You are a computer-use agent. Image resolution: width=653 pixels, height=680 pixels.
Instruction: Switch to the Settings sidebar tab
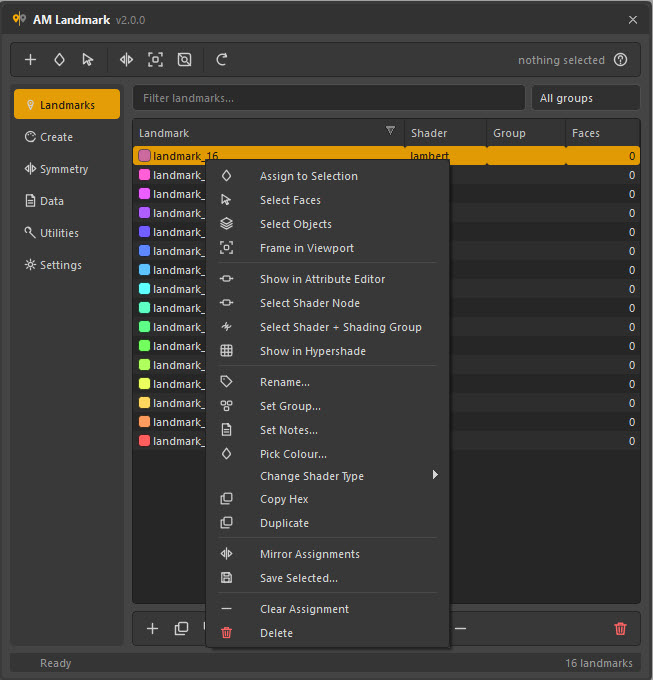[67, 265]
